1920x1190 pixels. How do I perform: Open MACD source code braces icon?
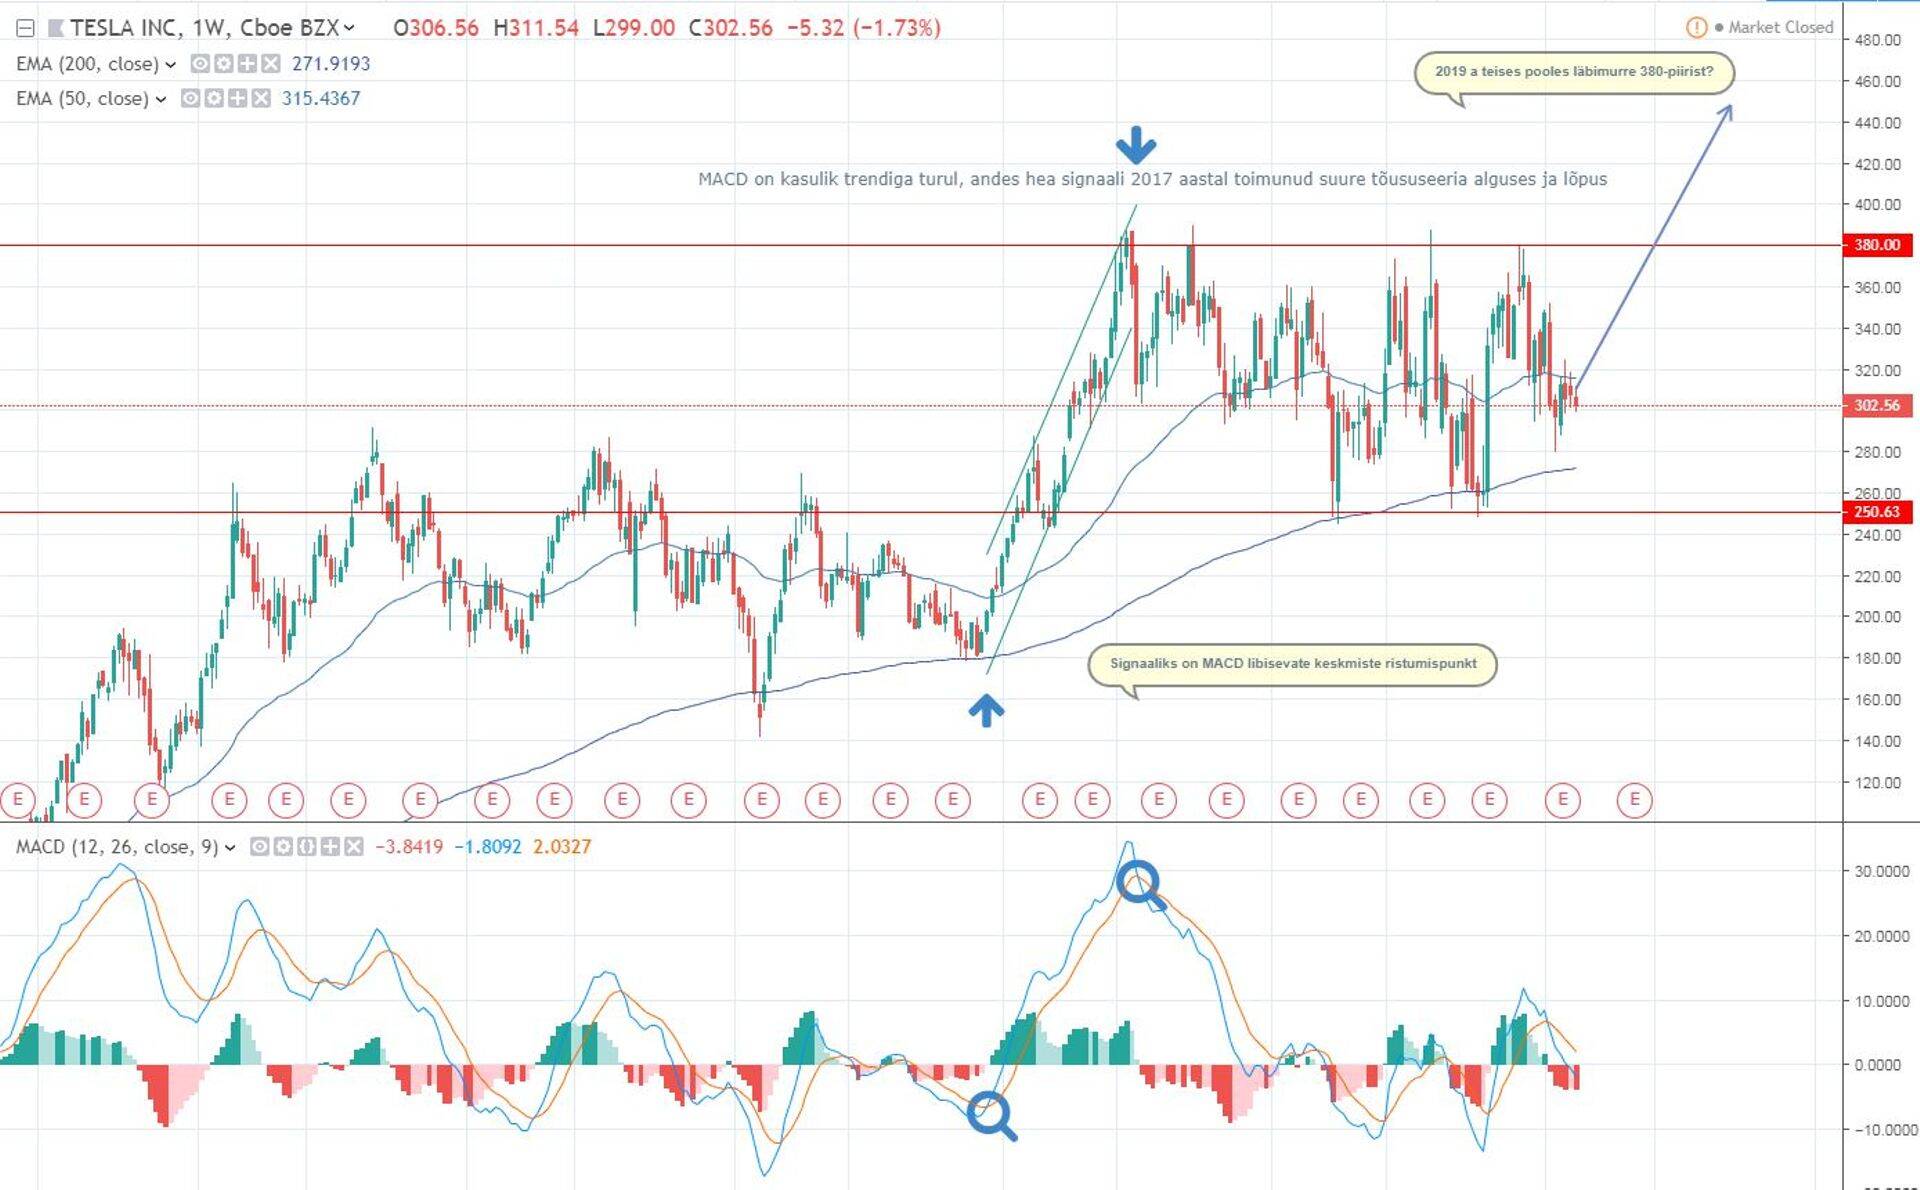(x=306, y=847)
